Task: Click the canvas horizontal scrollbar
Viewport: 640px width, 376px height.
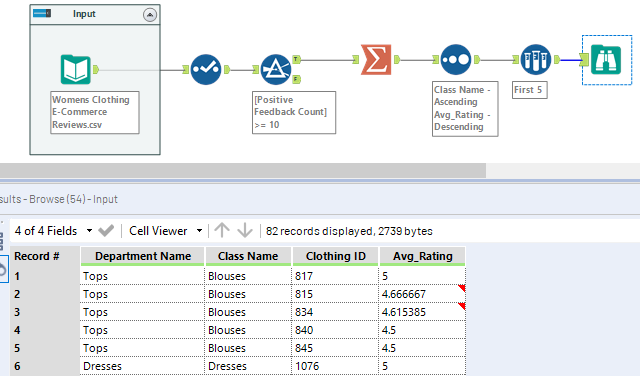Action: (243, 171)
